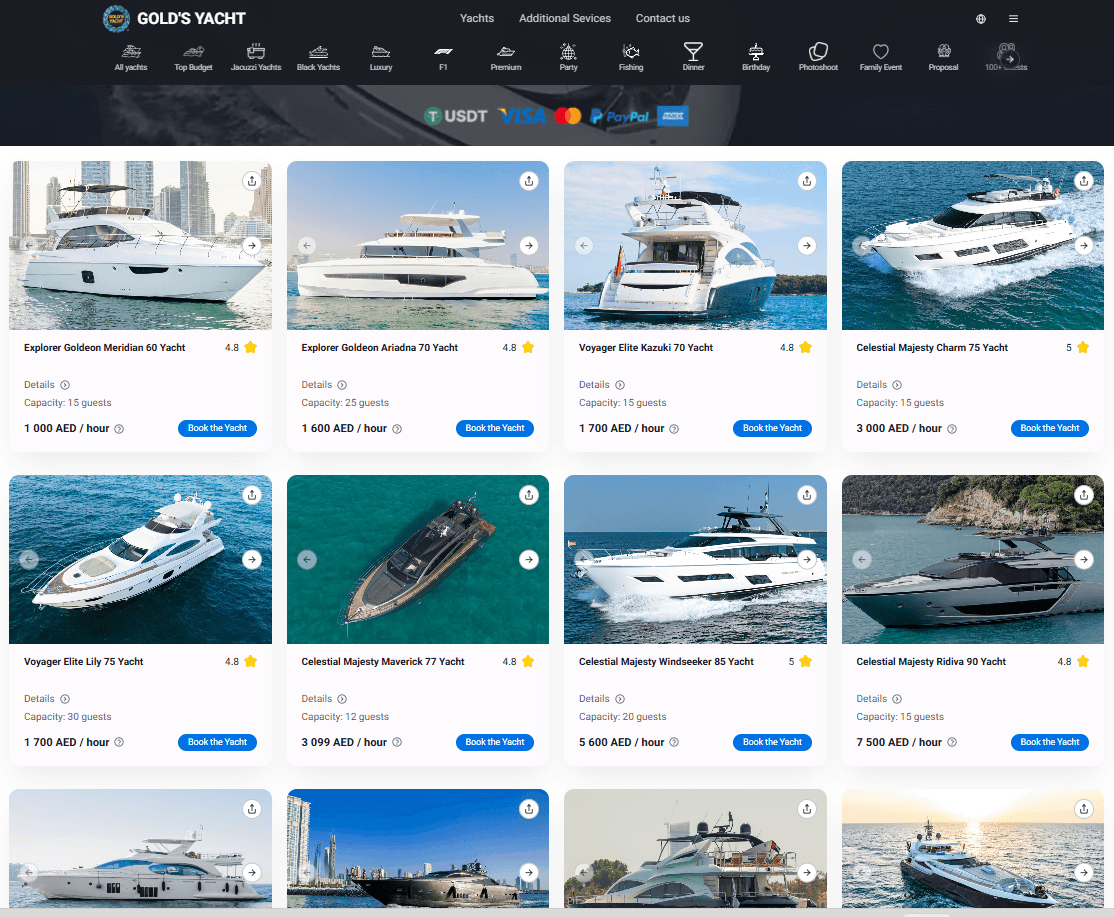Show next photo of Maverick 77 Yacht

coord(529,560)
